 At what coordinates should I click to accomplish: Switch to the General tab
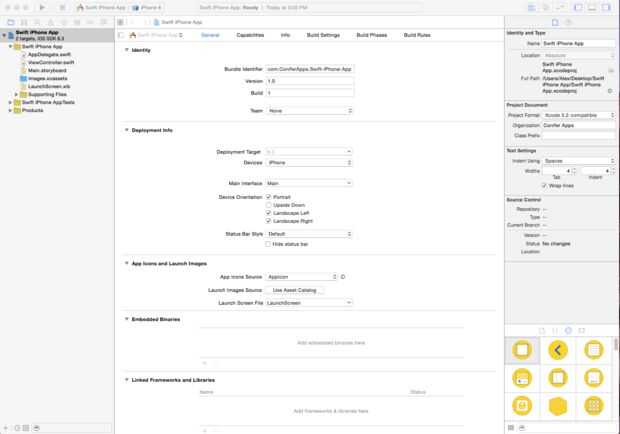210,35
